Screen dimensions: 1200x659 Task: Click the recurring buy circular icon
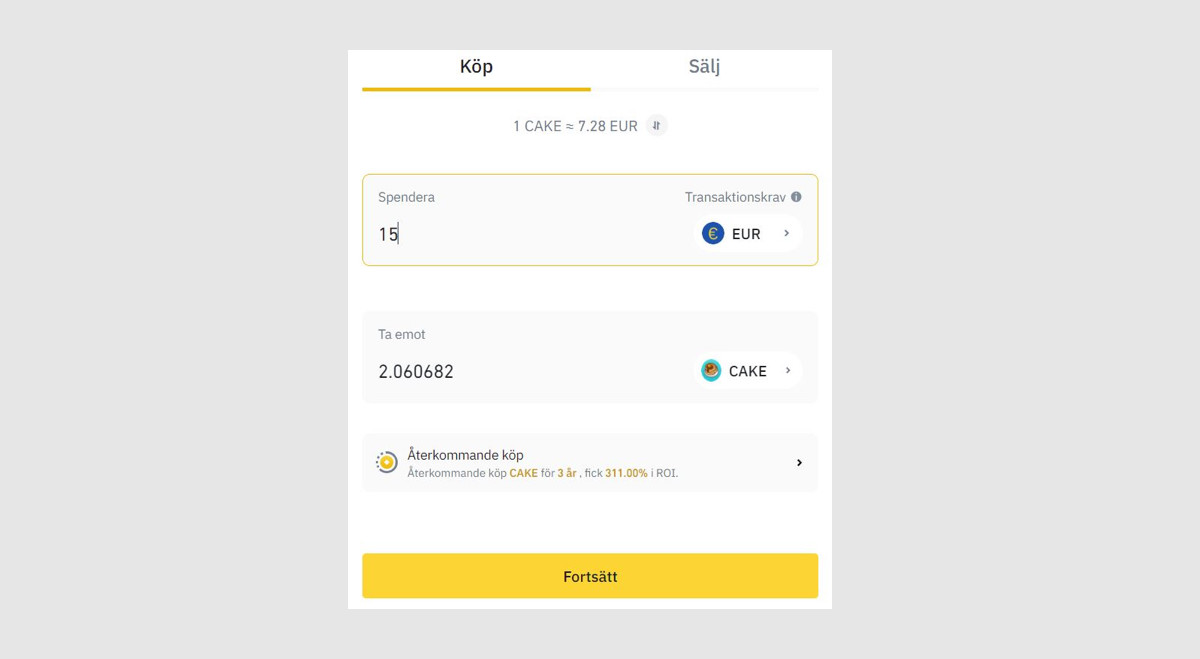(x=386, y=462)
